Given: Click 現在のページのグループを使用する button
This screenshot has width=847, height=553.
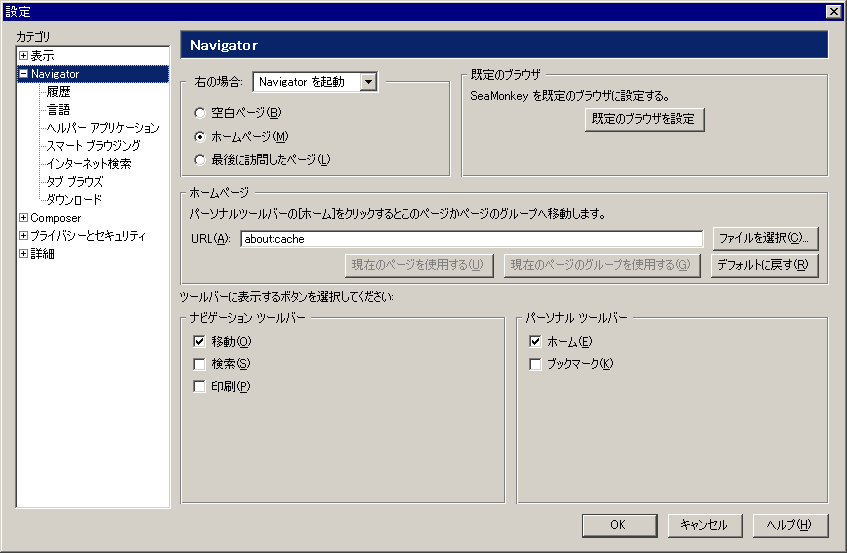Looking at the screenshot, I should click(x=602, y=265).
